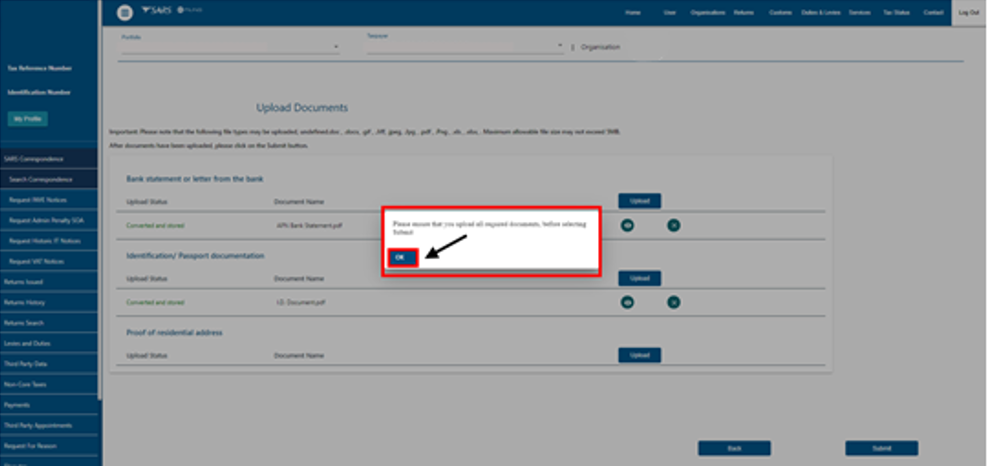The width and height of the screenshot is (990, 466).
Task: Click the hamburger menu icon beside SARS logo
Action: click(x=125, y=13)
